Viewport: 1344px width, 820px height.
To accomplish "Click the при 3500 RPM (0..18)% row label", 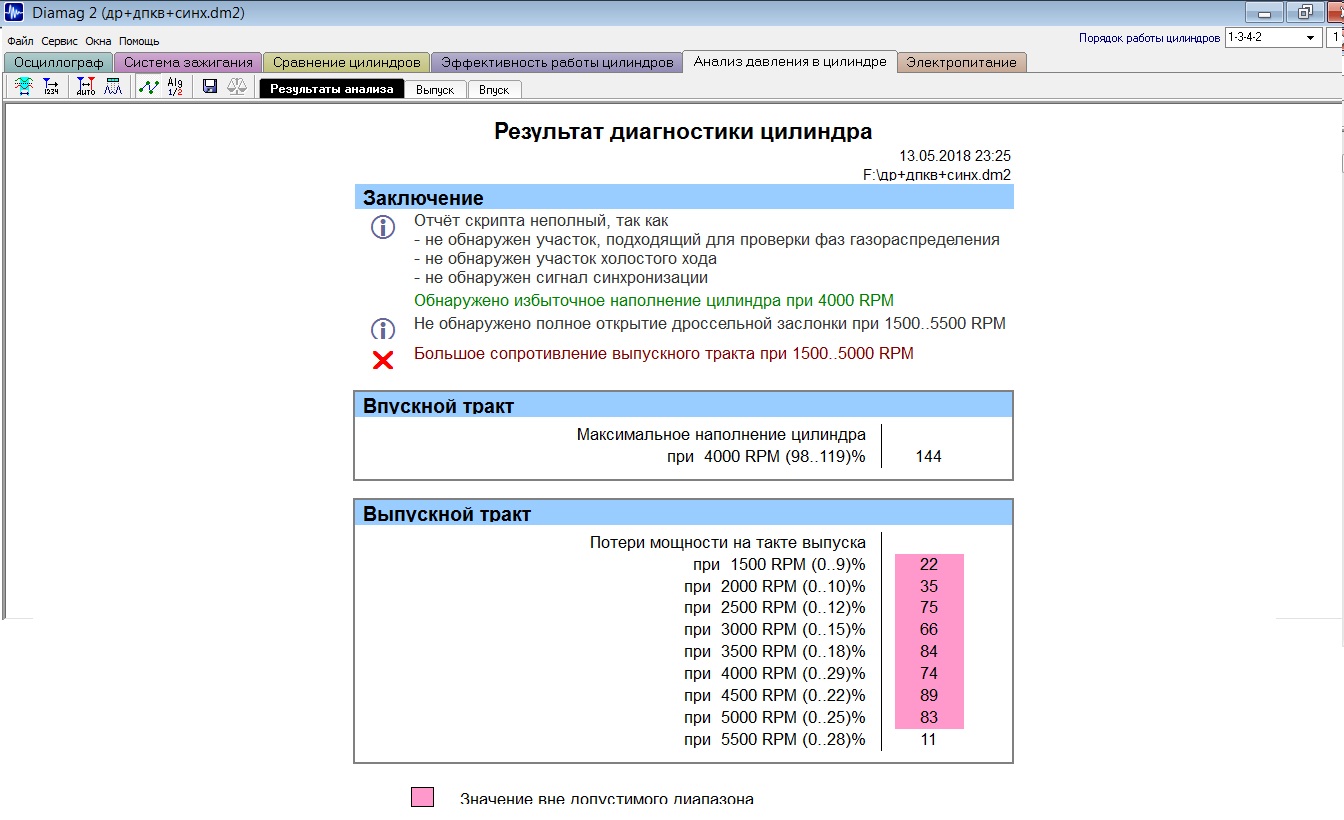I will 775,651.
